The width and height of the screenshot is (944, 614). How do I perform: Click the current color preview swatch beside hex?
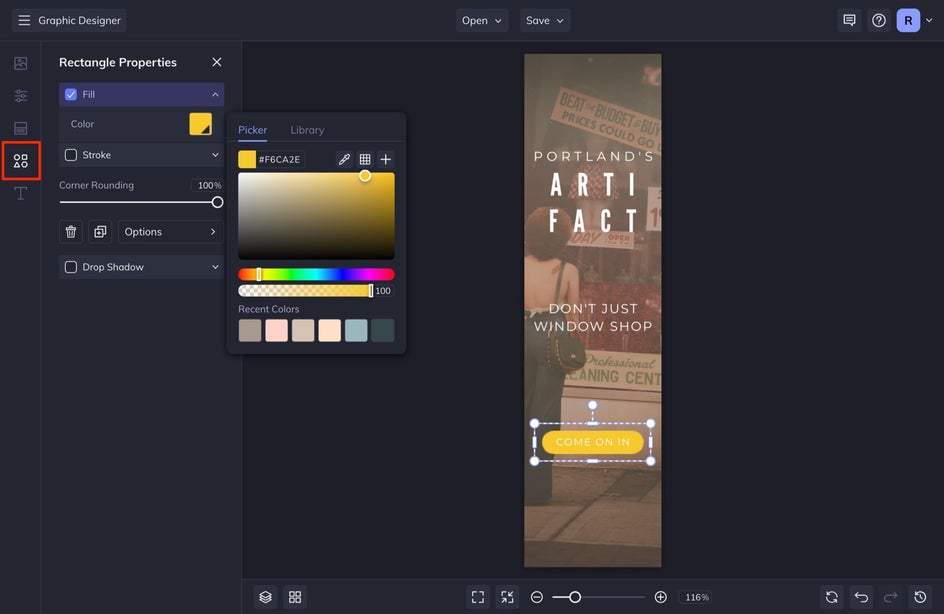click(247, 160)
